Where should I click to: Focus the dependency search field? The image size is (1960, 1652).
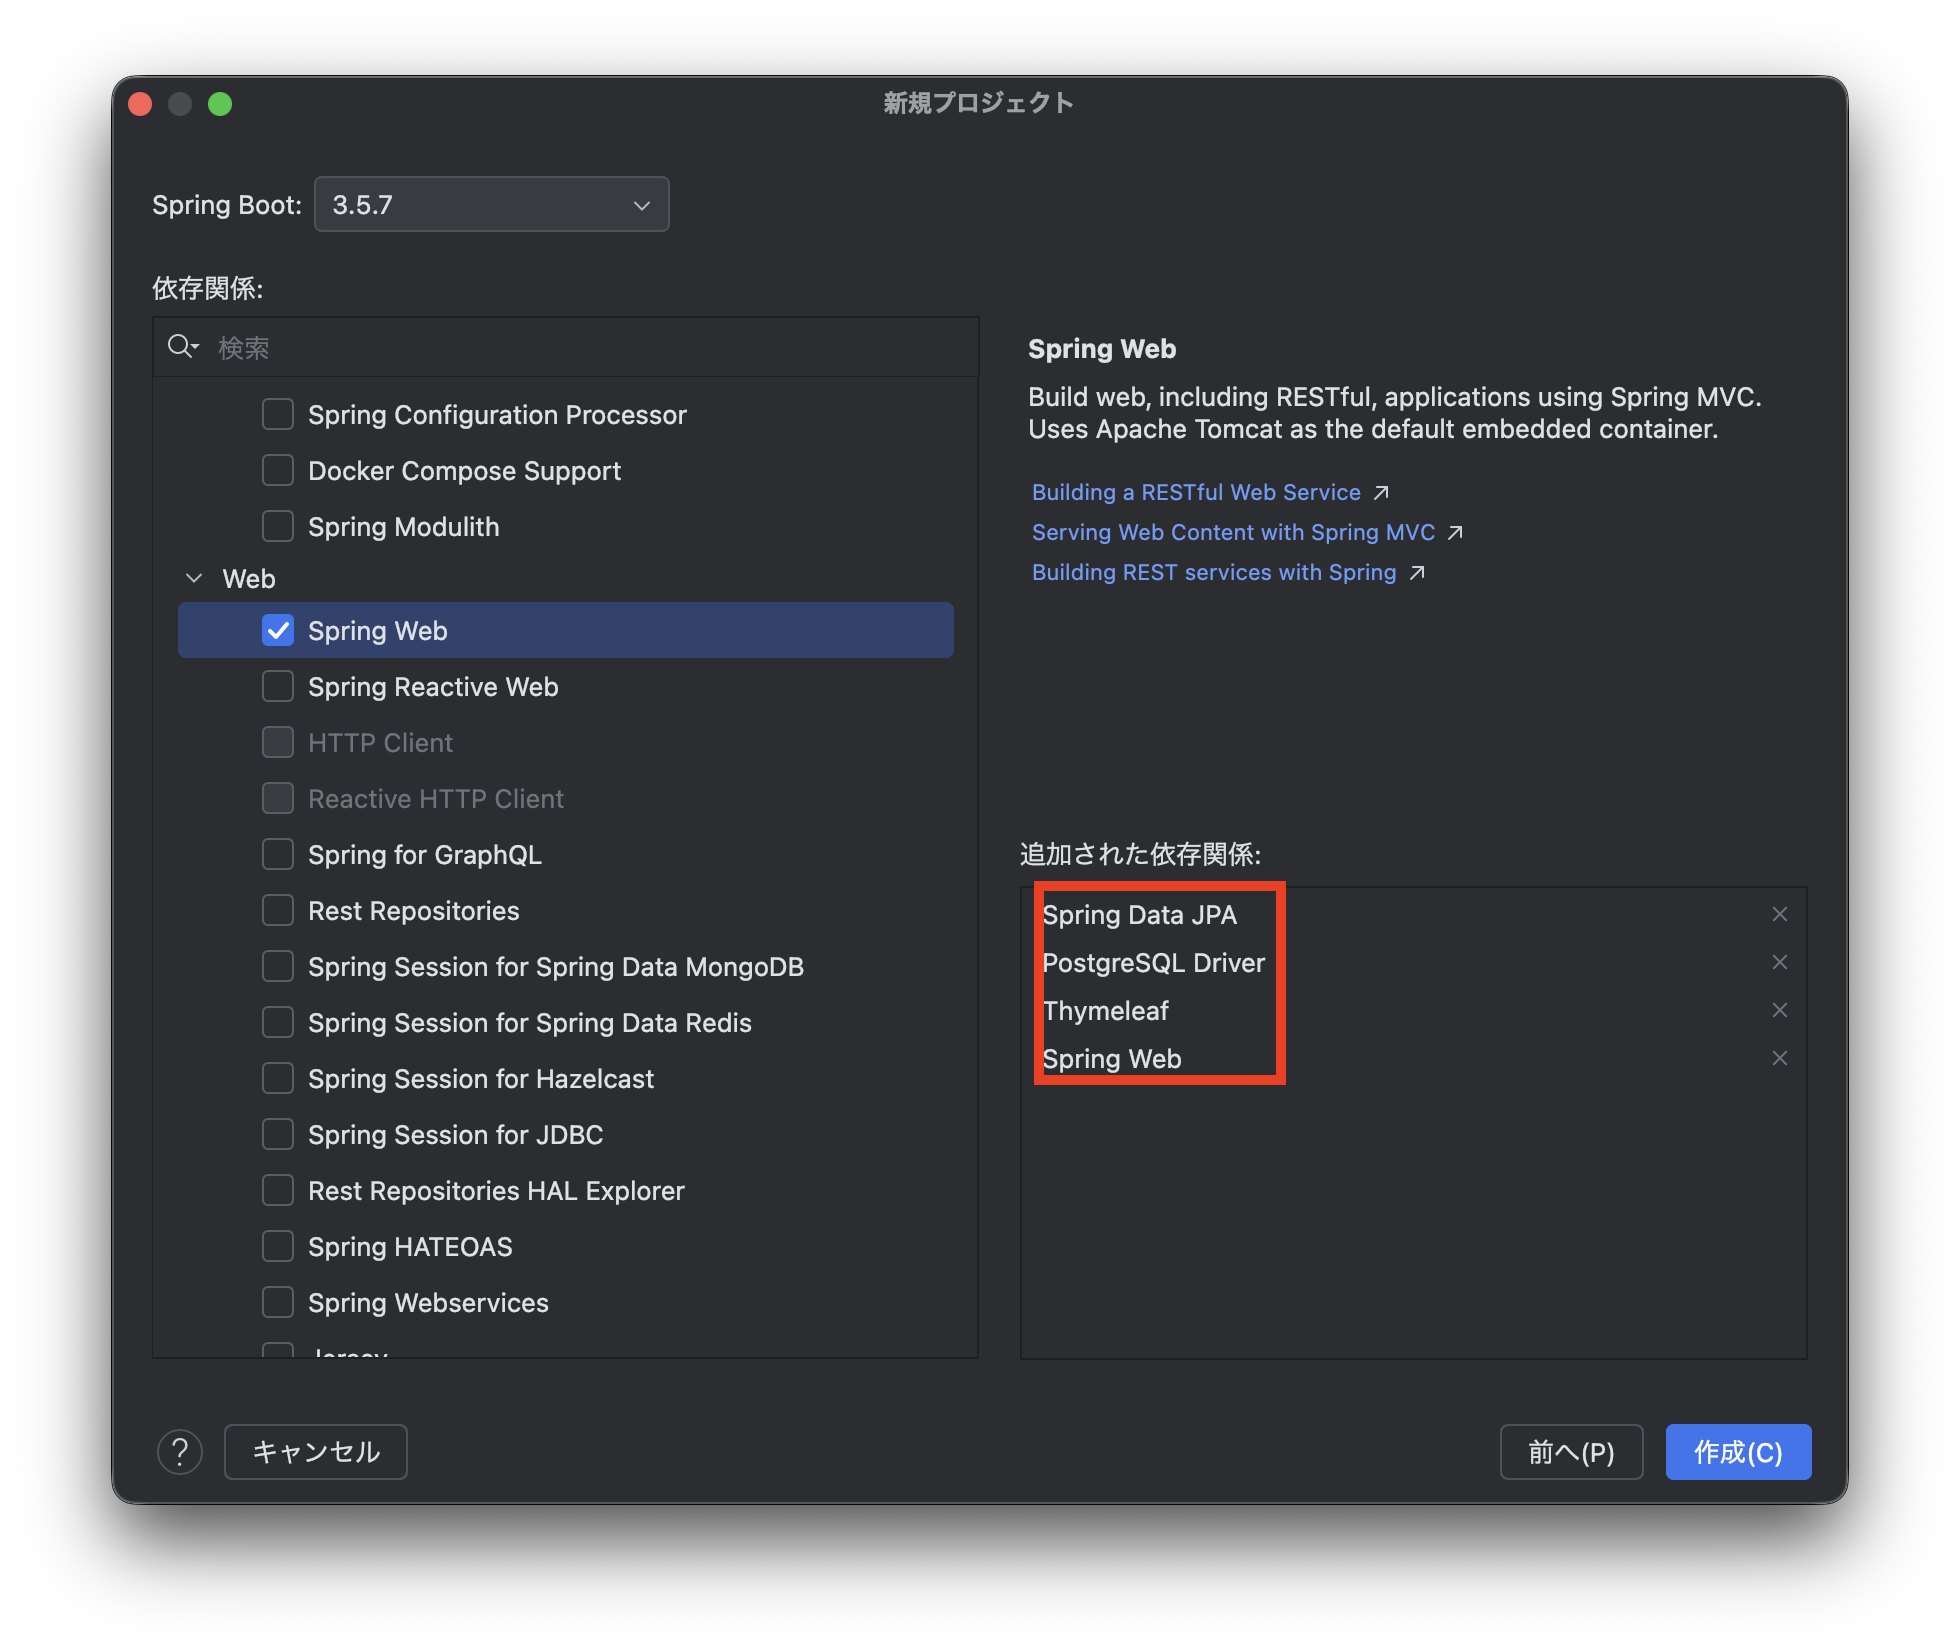tap(590, 348)
